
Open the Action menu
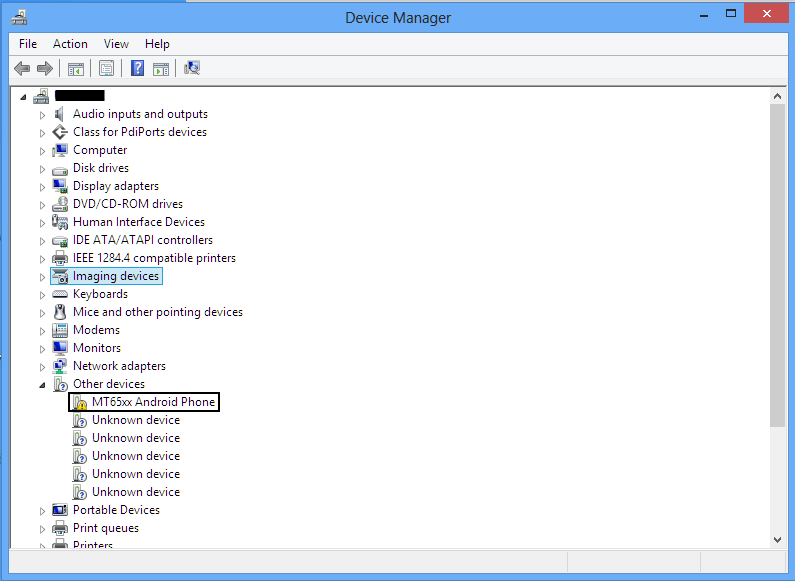(70, 44)
